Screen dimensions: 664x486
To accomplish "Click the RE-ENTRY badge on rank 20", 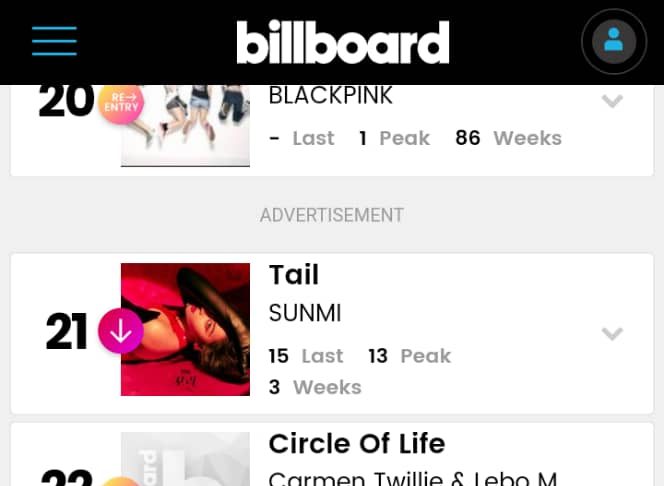I will click(x=121, y=103).
